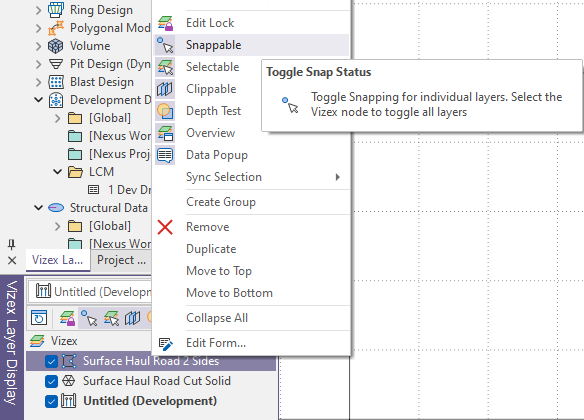Click the refresh layer icon in toolbar
Viewport: 584px width, 420px height.
click(x=39, y=318)
